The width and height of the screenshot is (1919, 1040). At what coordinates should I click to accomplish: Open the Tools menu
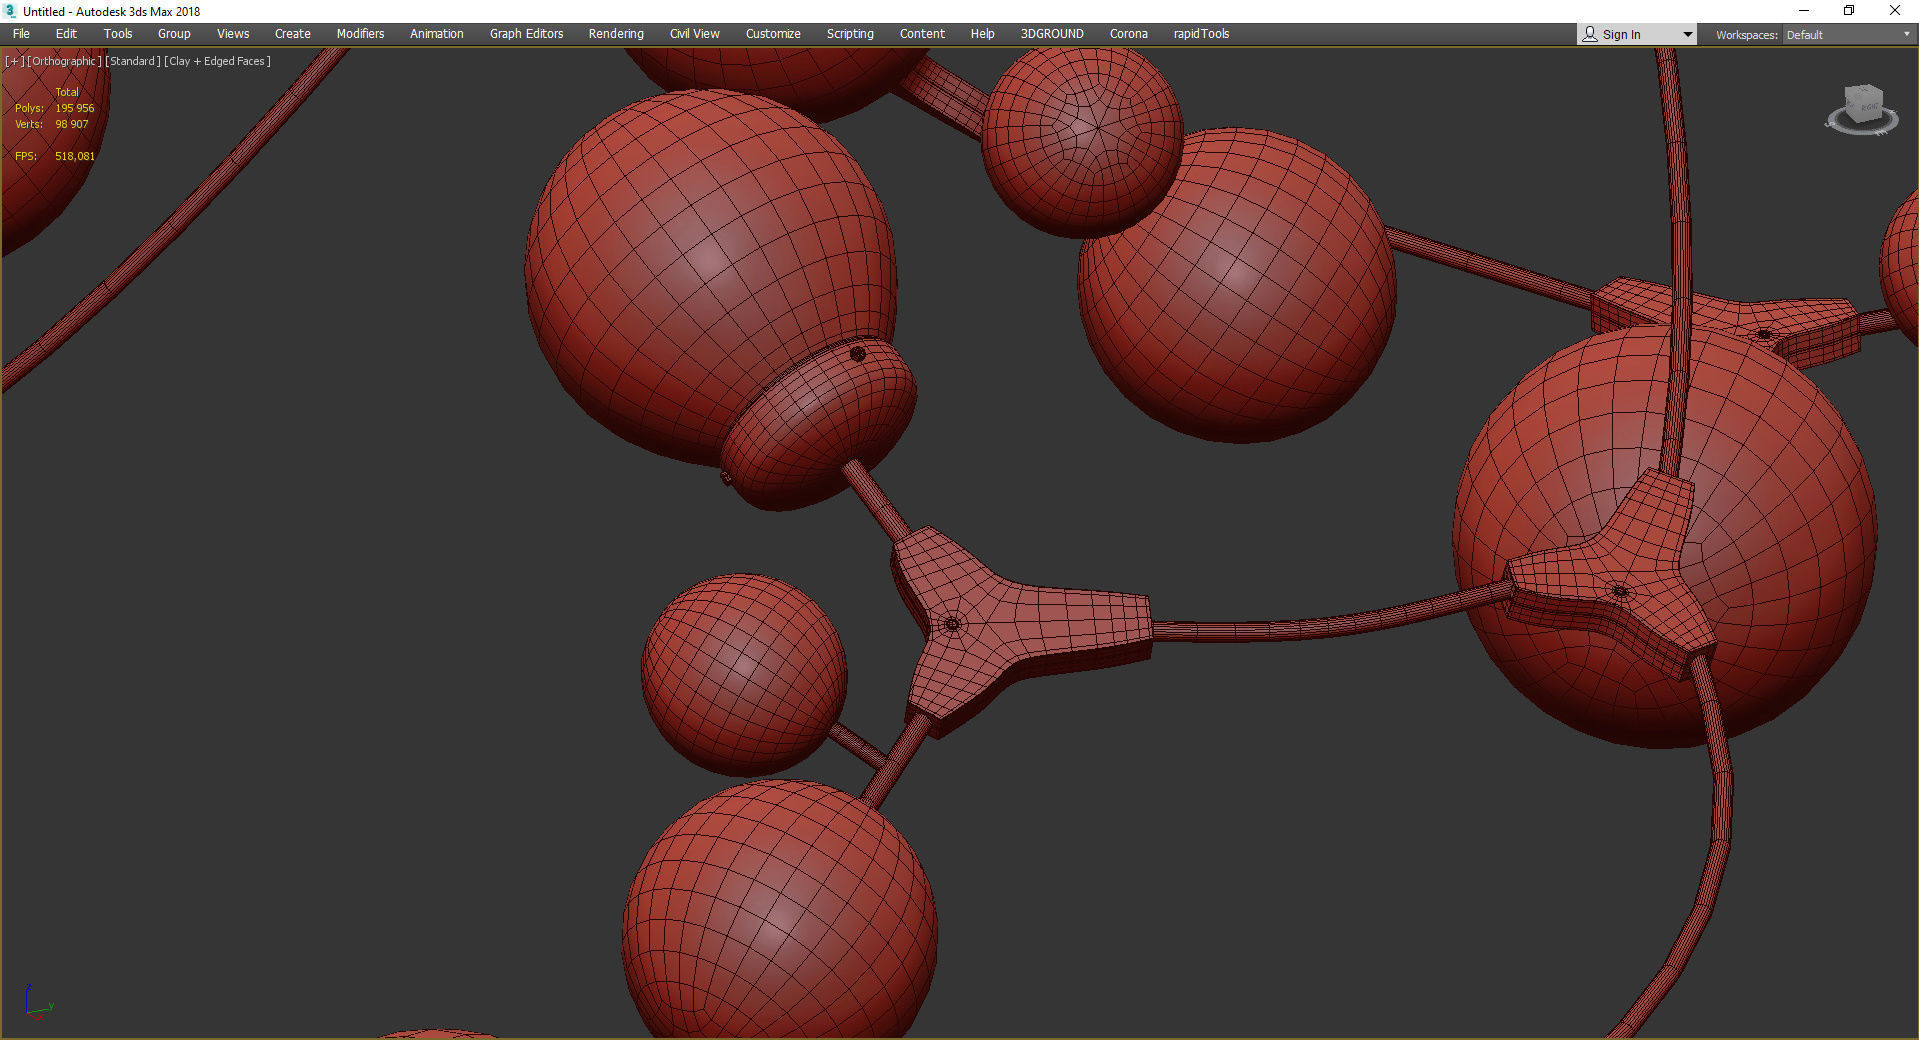[x=118, y=34]
